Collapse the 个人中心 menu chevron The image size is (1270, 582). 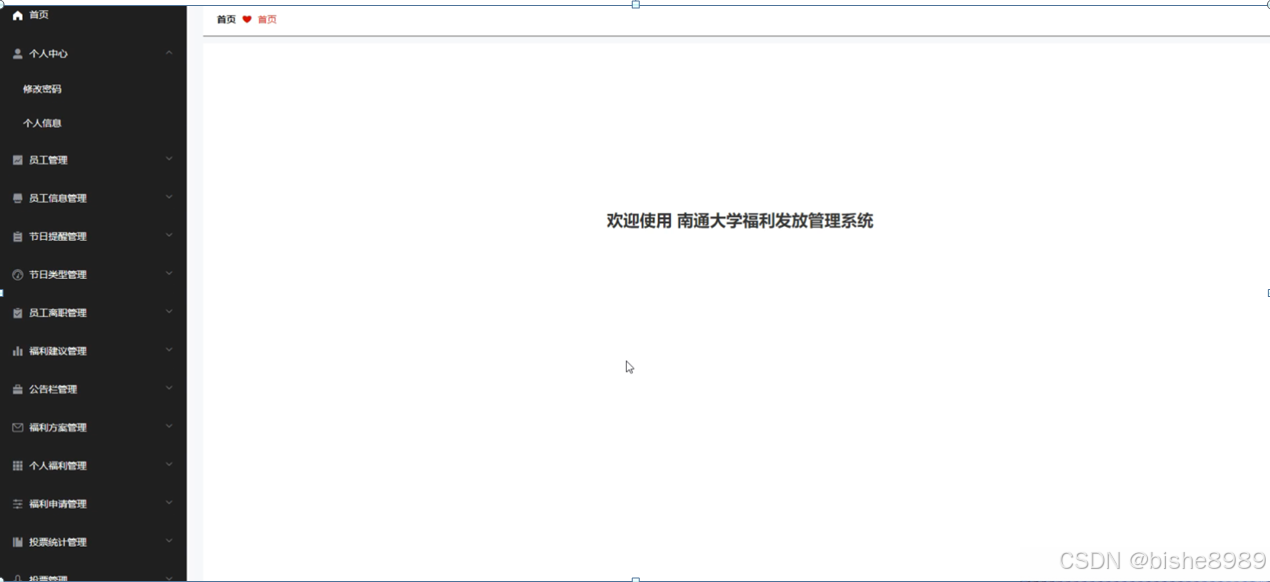169,52
